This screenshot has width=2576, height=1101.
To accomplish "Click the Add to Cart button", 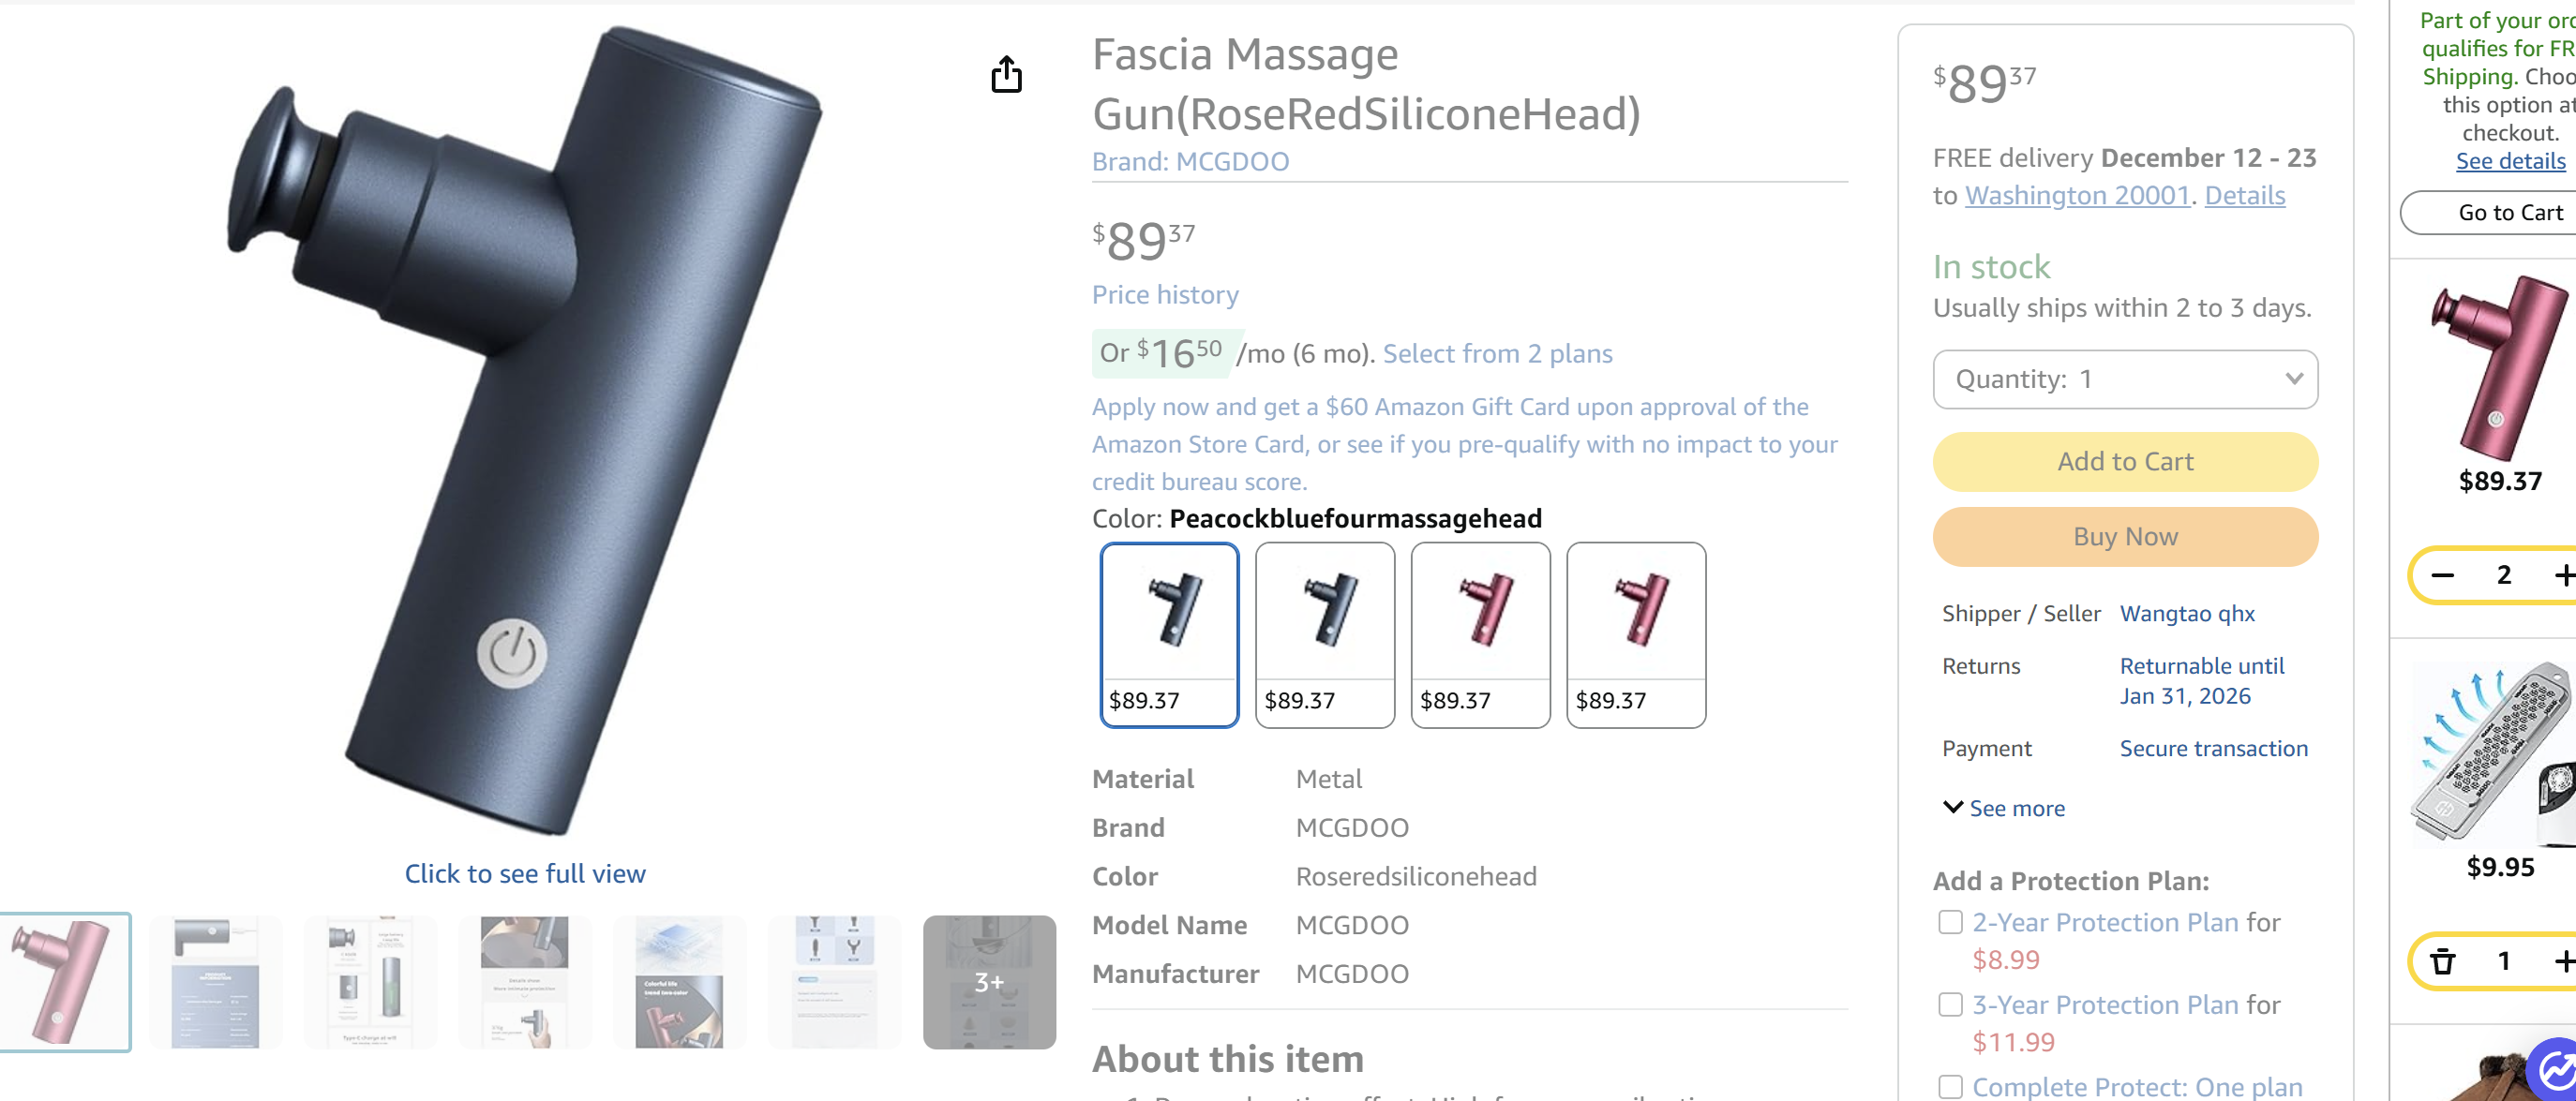I will point(2125,461).
